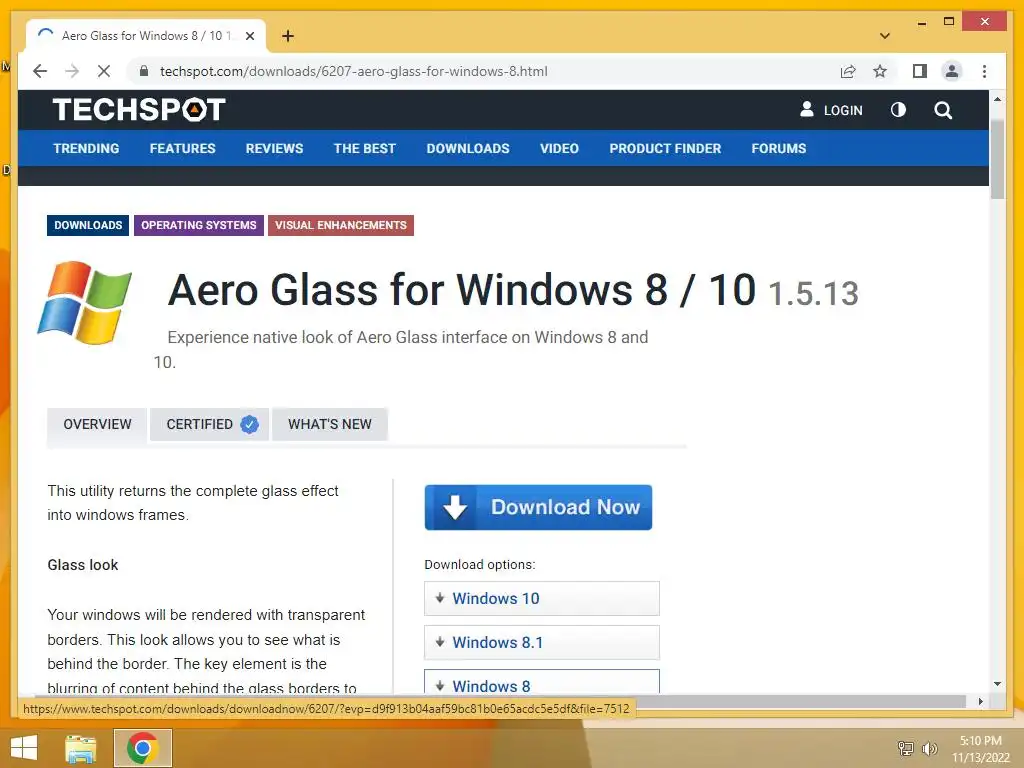Click the DOWNLOADS breadcrumb tag
The width and height of the screenshot is (1024, 768).
[x=88, y=225]
